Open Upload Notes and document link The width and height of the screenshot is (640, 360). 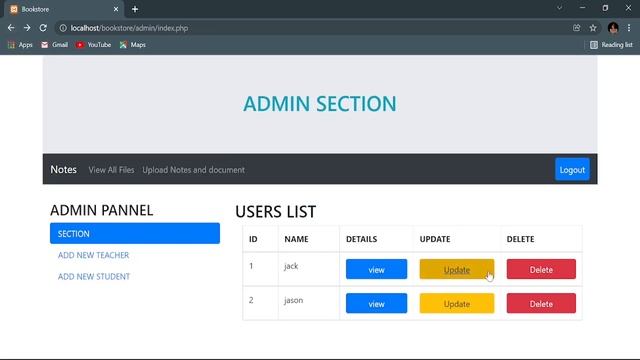[x=193, y=170]
